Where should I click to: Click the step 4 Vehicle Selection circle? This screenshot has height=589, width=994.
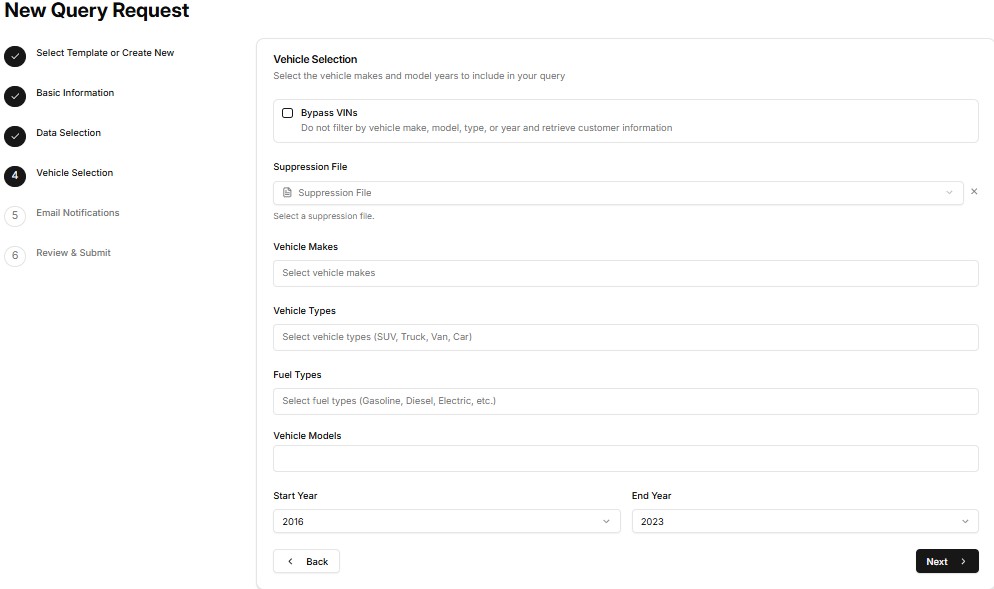tap(15, 176)
